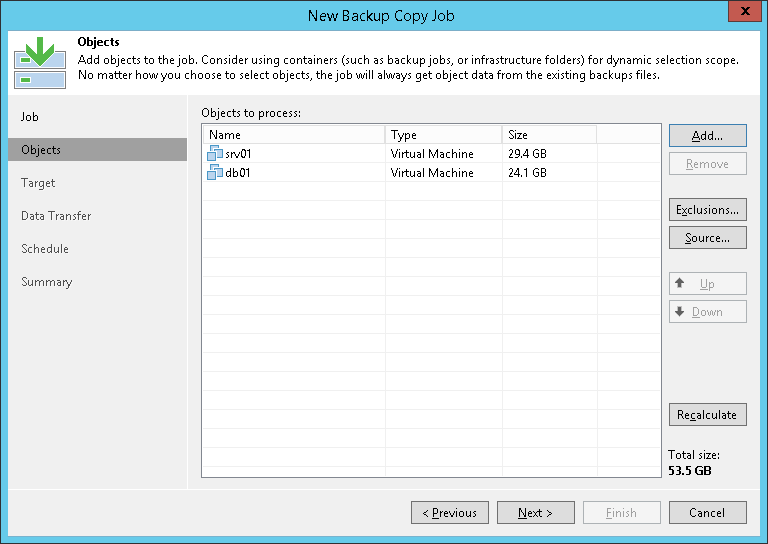The height and width of the screenshot is (544, 768).
Task: Open the Schedule step
Action: point(45,249)
